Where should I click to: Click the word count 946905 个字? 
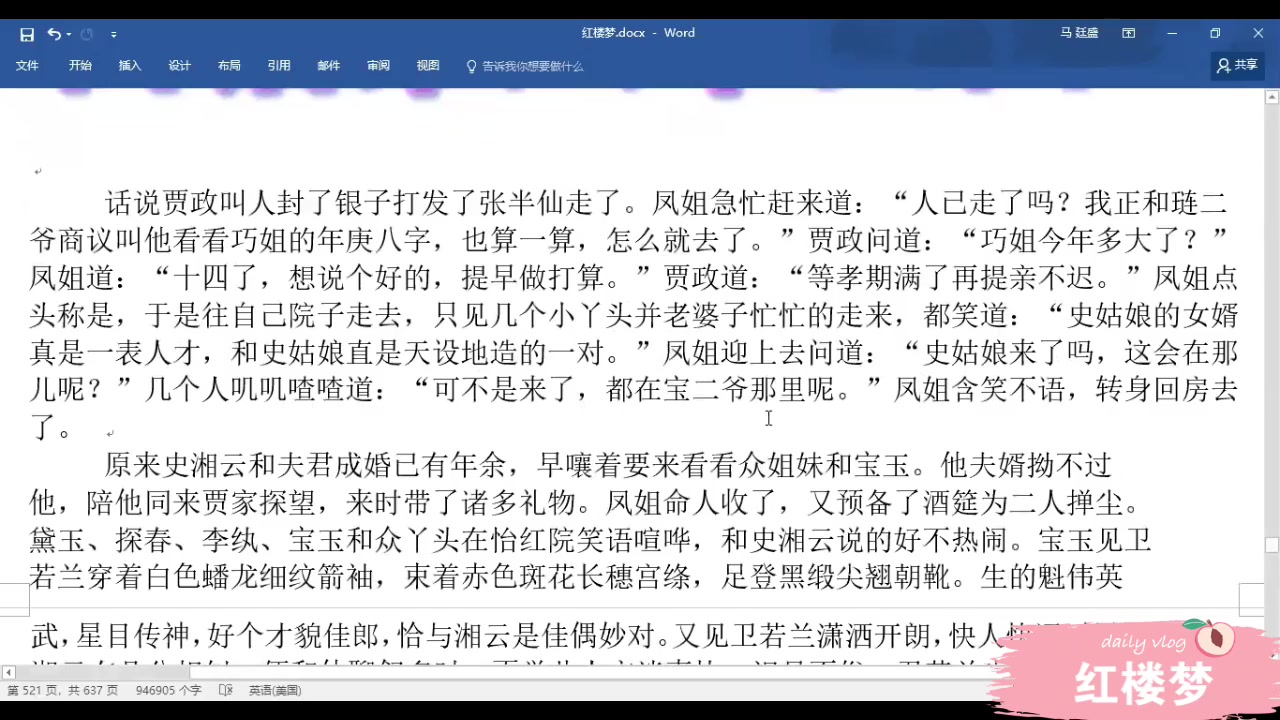(x=169, y=690)
